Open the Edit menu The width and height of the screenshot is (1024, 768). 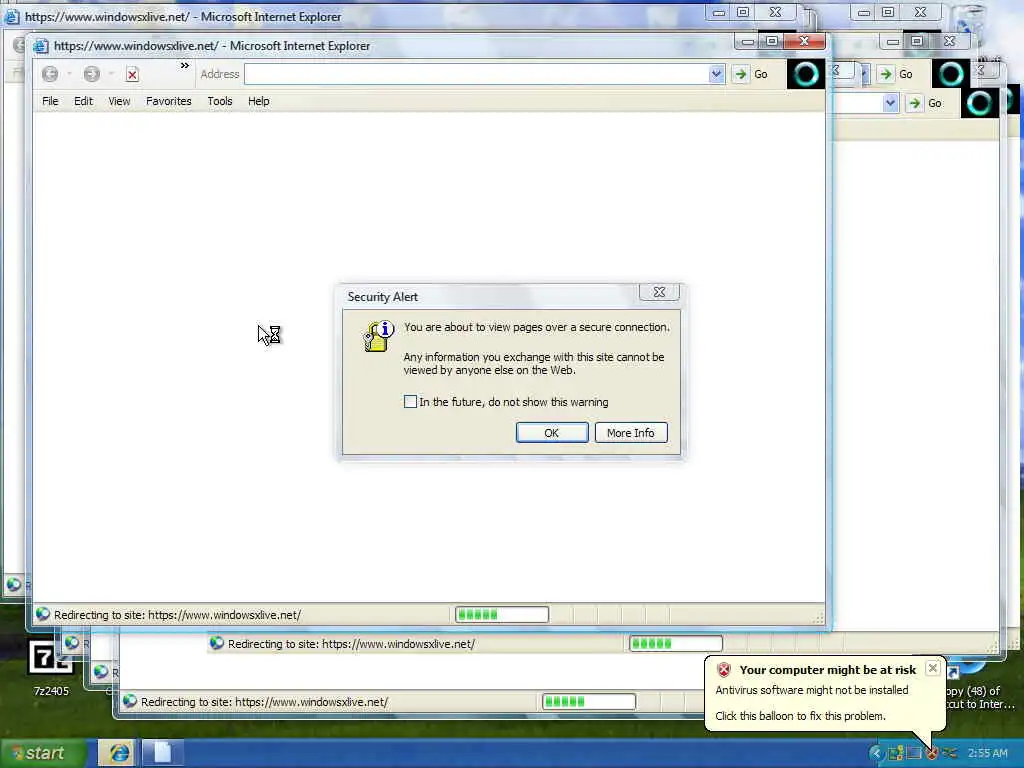click(84, 101)
